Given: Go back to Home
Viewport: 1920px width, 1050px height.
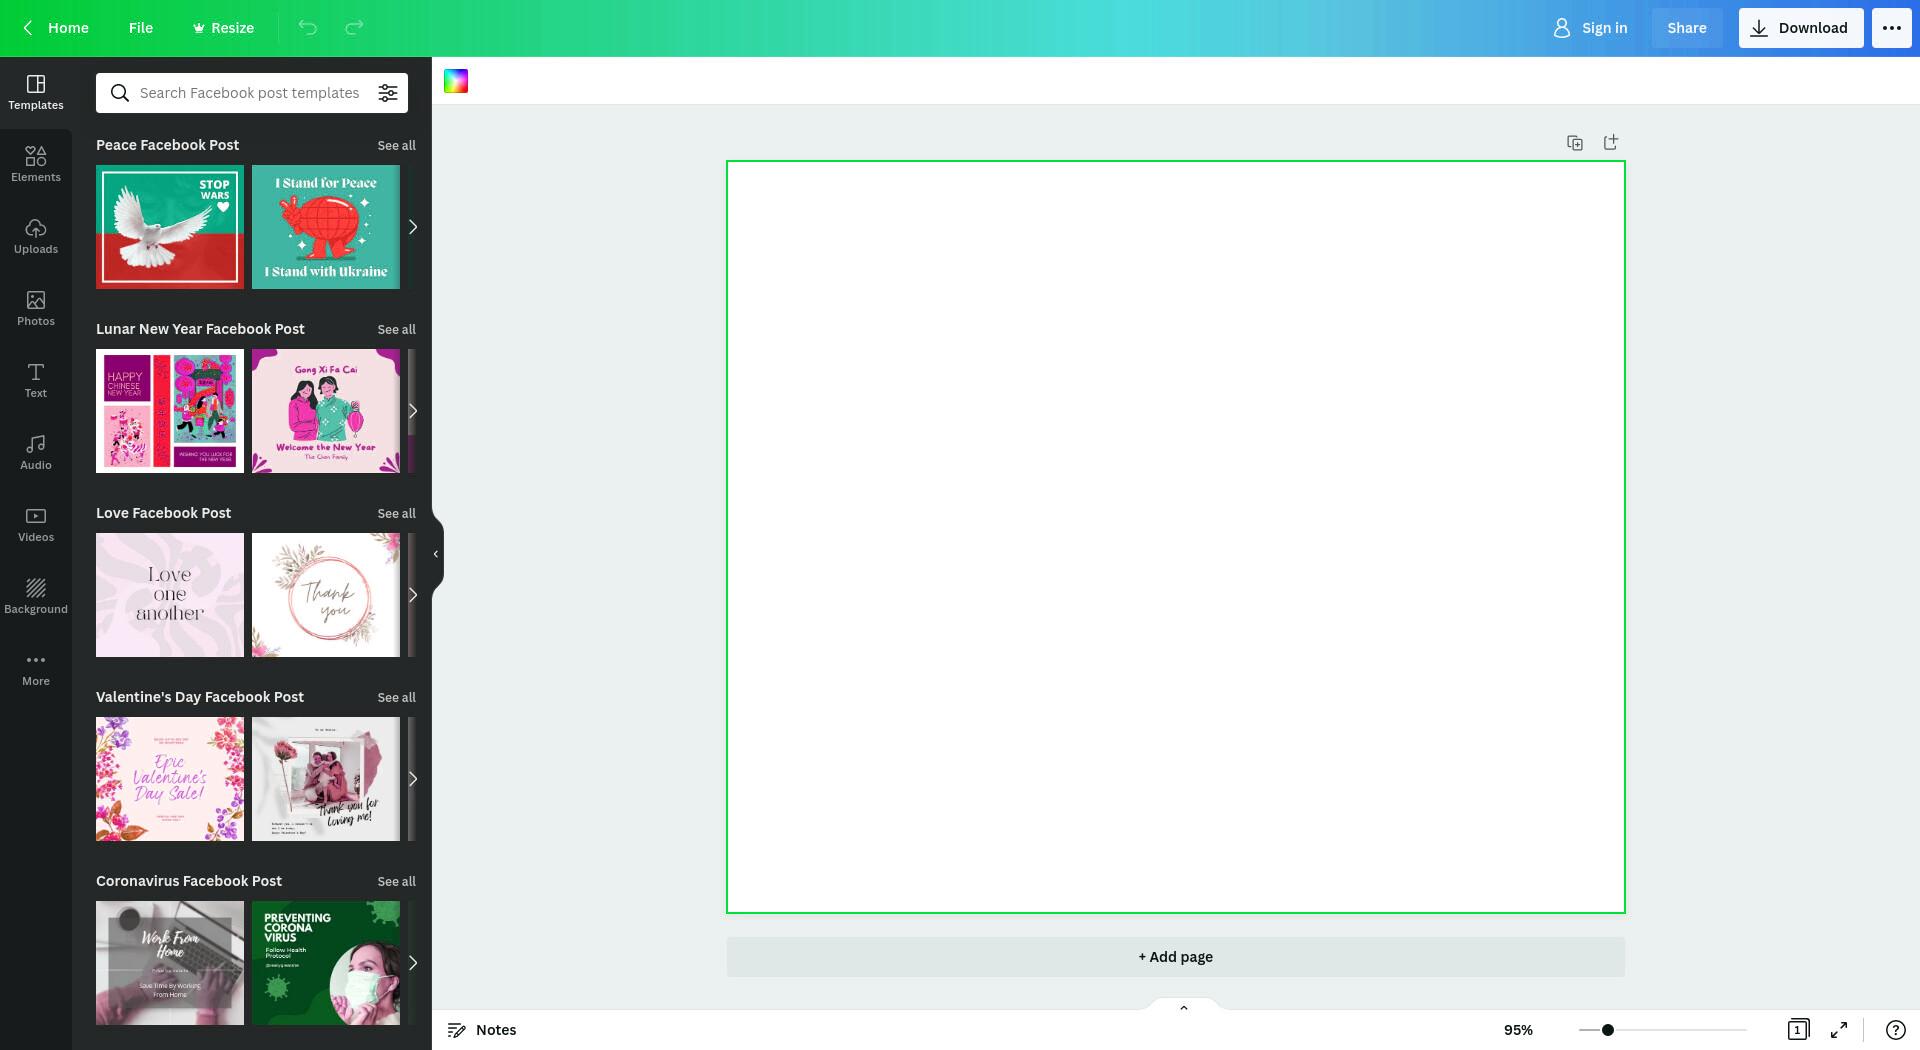Looking at the screenshot, I should pyautogui.click(x=56, y=28).
